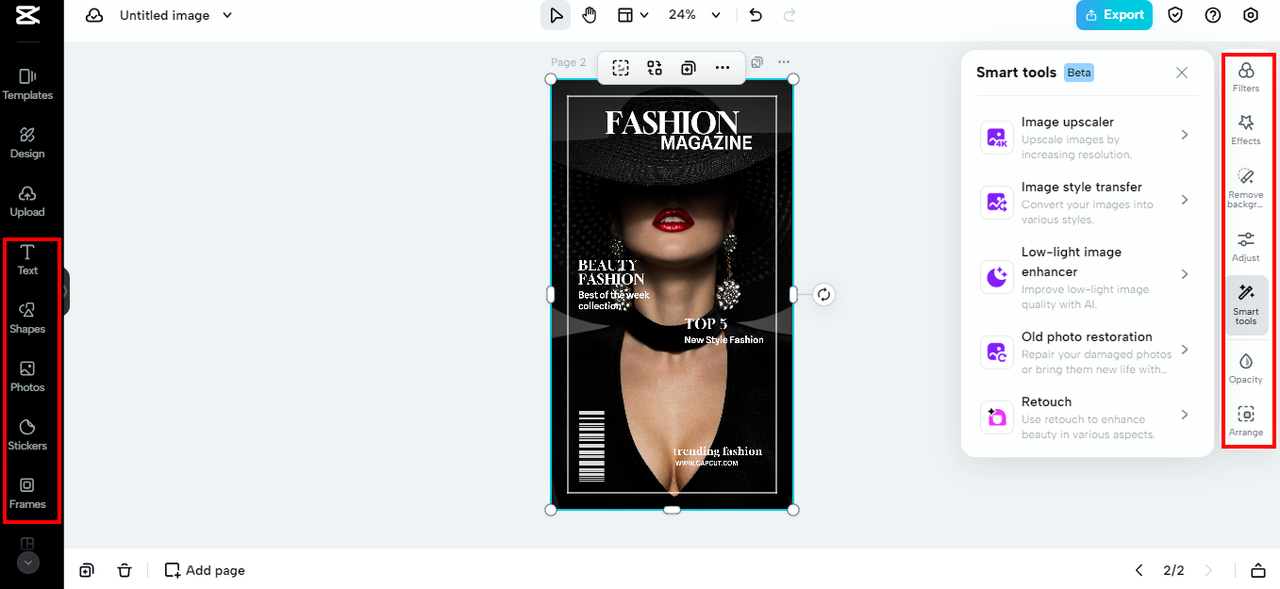Click the down chevron at bottom of sidebar

[x=28, y=563]
